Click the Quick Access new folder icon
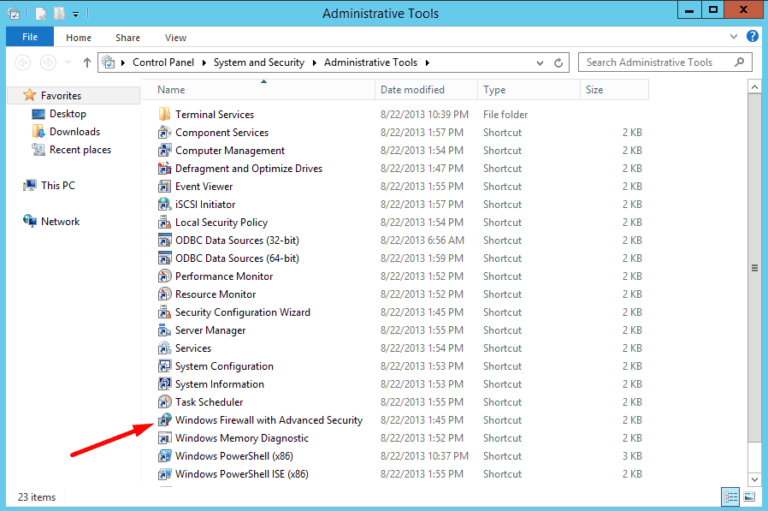Screen dimensions: 768x511 click(x=59, y=14)
